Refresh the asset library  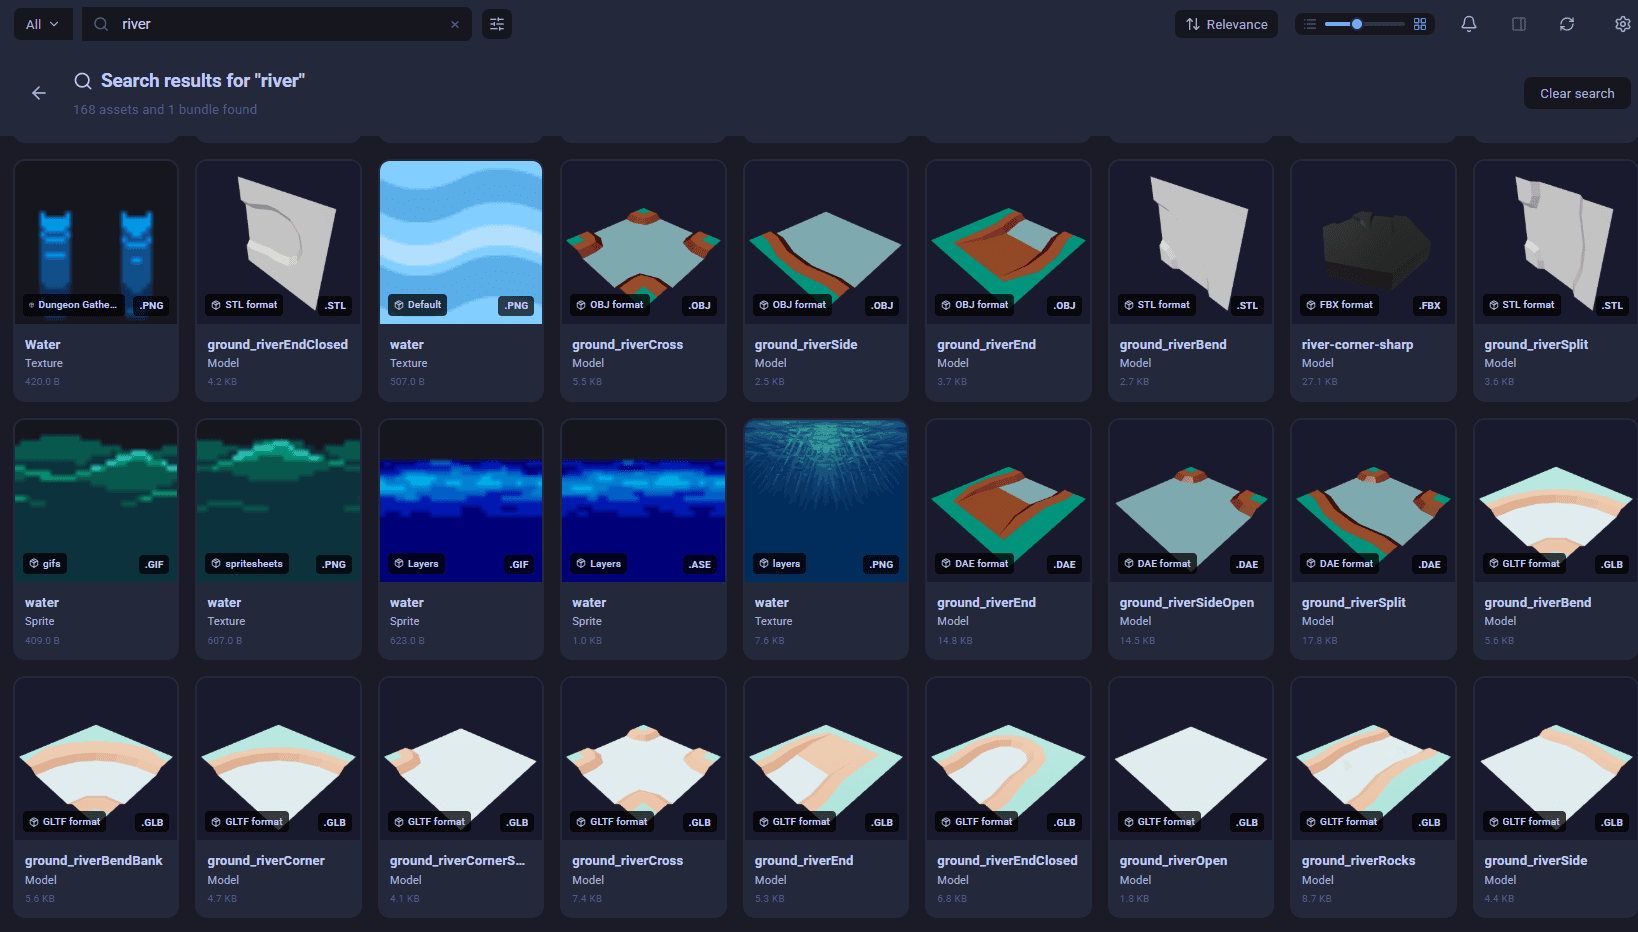(x=1566, y=24)
